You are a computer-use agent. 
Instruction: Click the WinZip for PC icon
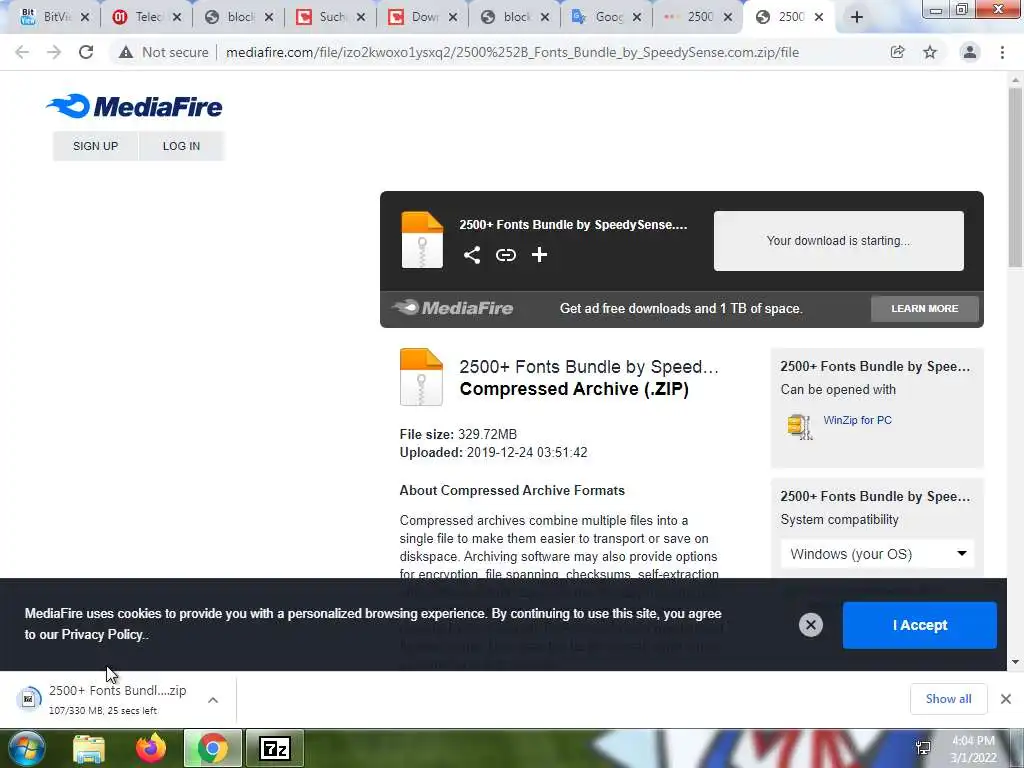tap(800, 427)
